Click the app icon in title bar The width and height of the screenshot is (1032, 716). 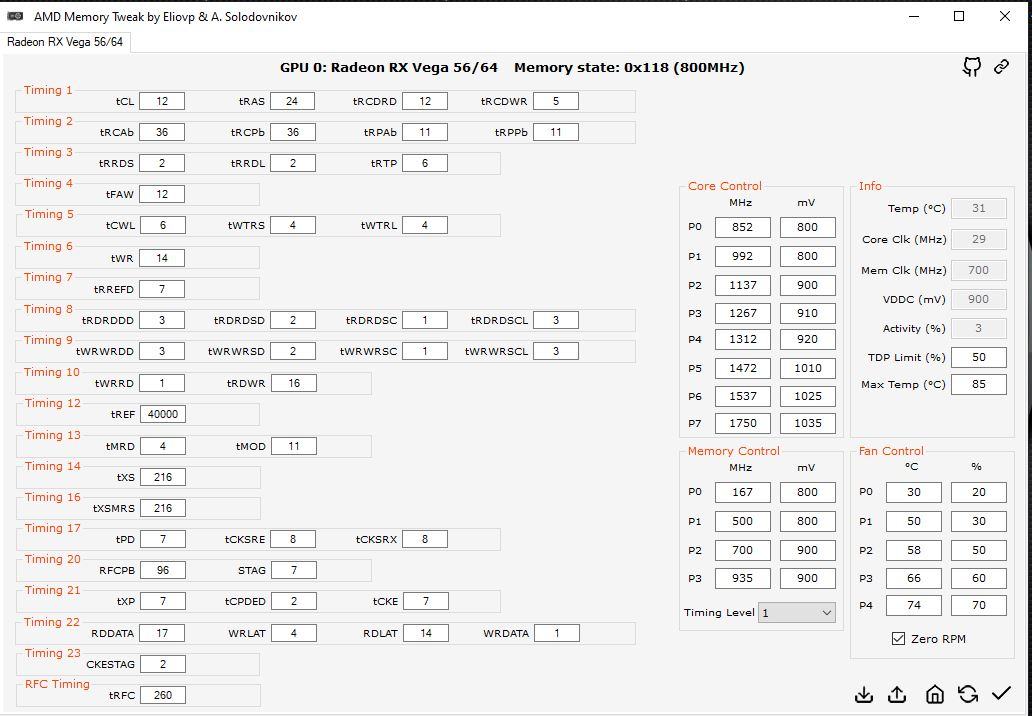pyautogui.click(x=15, y=16)
